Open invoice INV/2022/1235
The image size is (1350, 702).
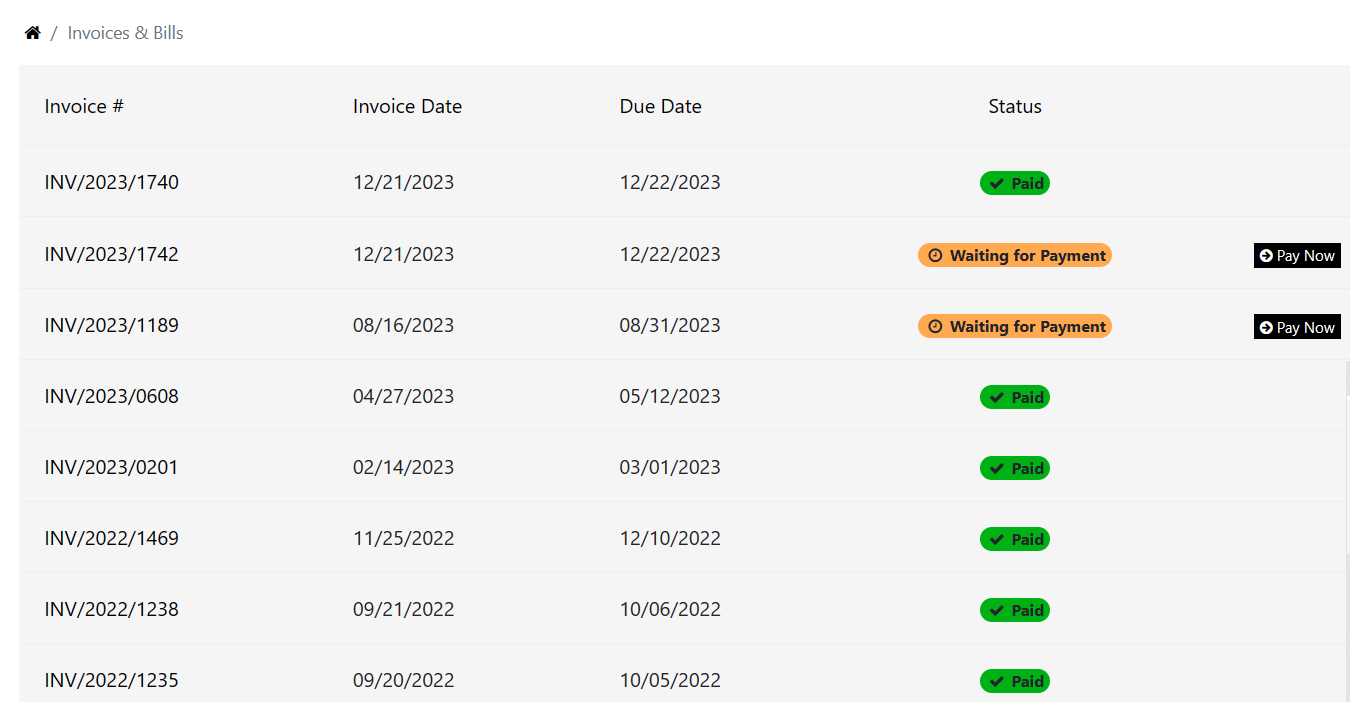click(112, 680)
